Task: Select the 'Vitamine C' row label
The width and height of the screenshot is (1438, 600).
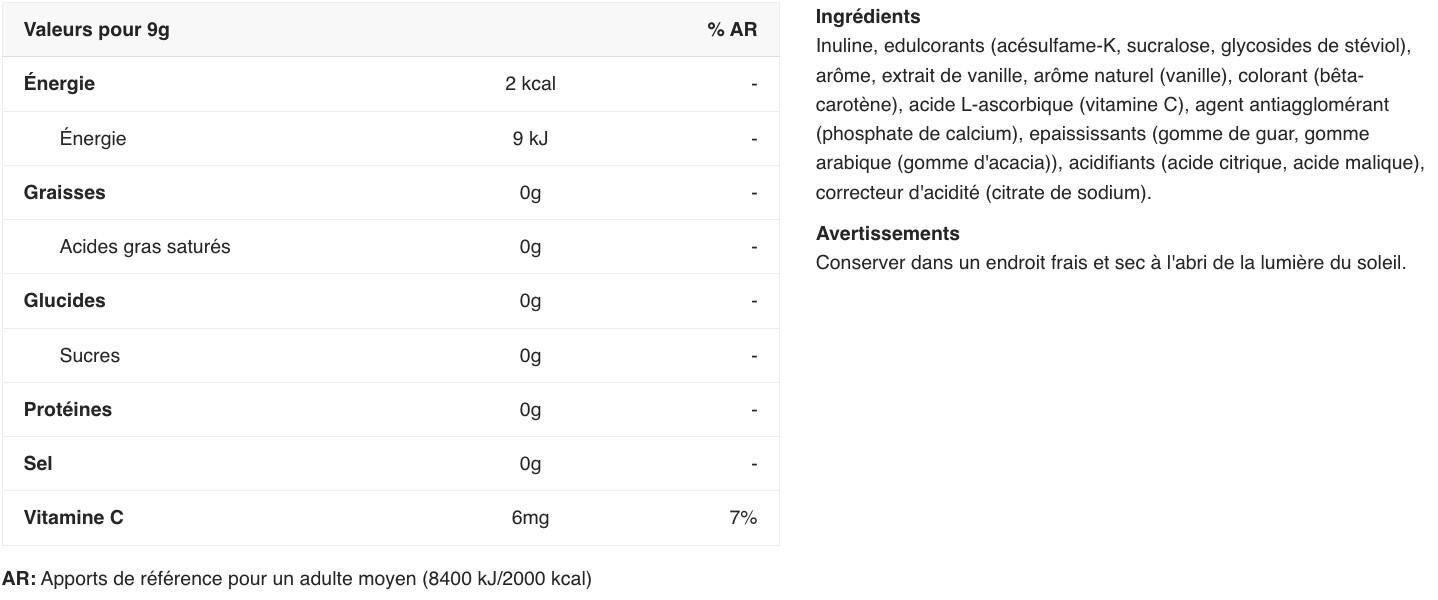Action: click(73, 517)
